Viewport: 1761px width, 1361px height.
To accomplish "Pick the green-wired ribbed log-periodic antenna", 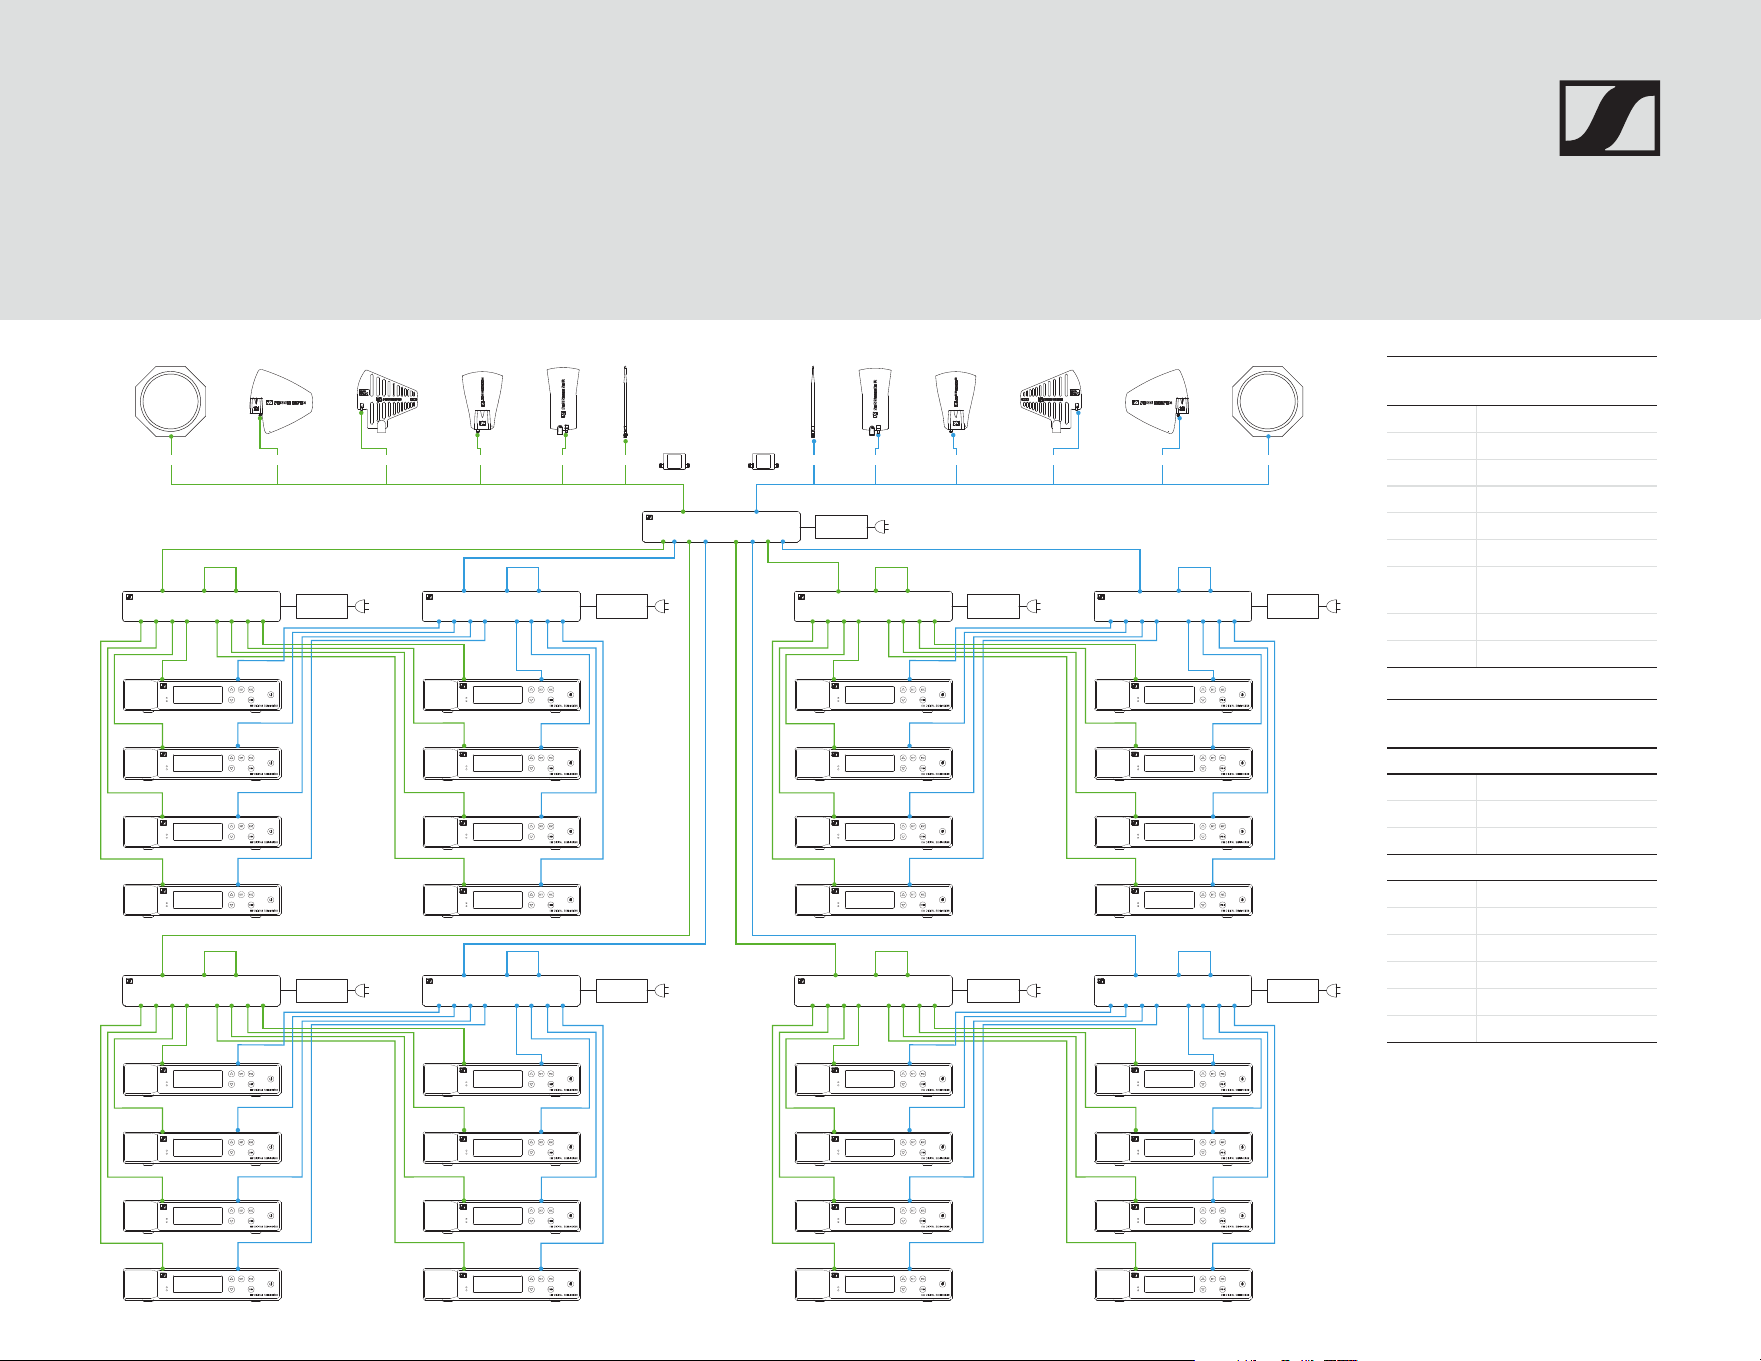I will point(386,400).
